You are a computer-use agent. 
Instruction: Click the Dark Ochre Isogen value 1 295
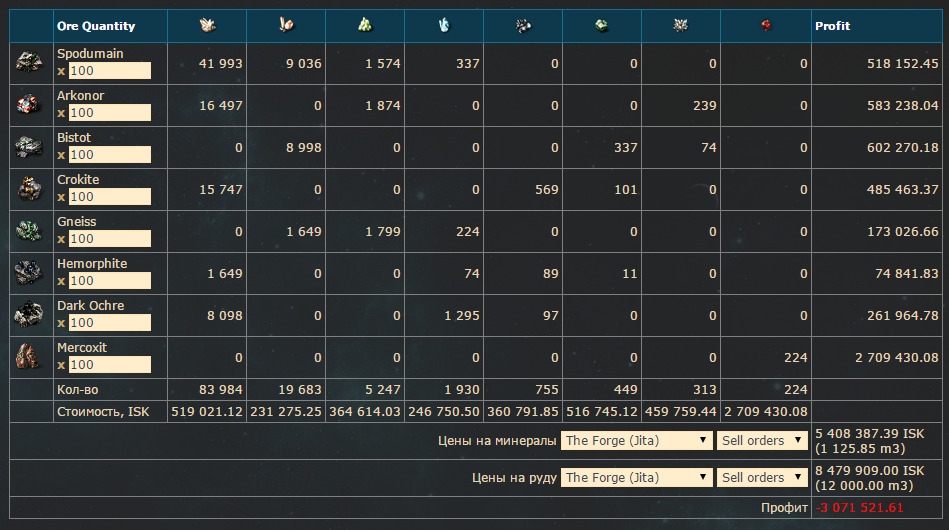[x=462, y=316]
